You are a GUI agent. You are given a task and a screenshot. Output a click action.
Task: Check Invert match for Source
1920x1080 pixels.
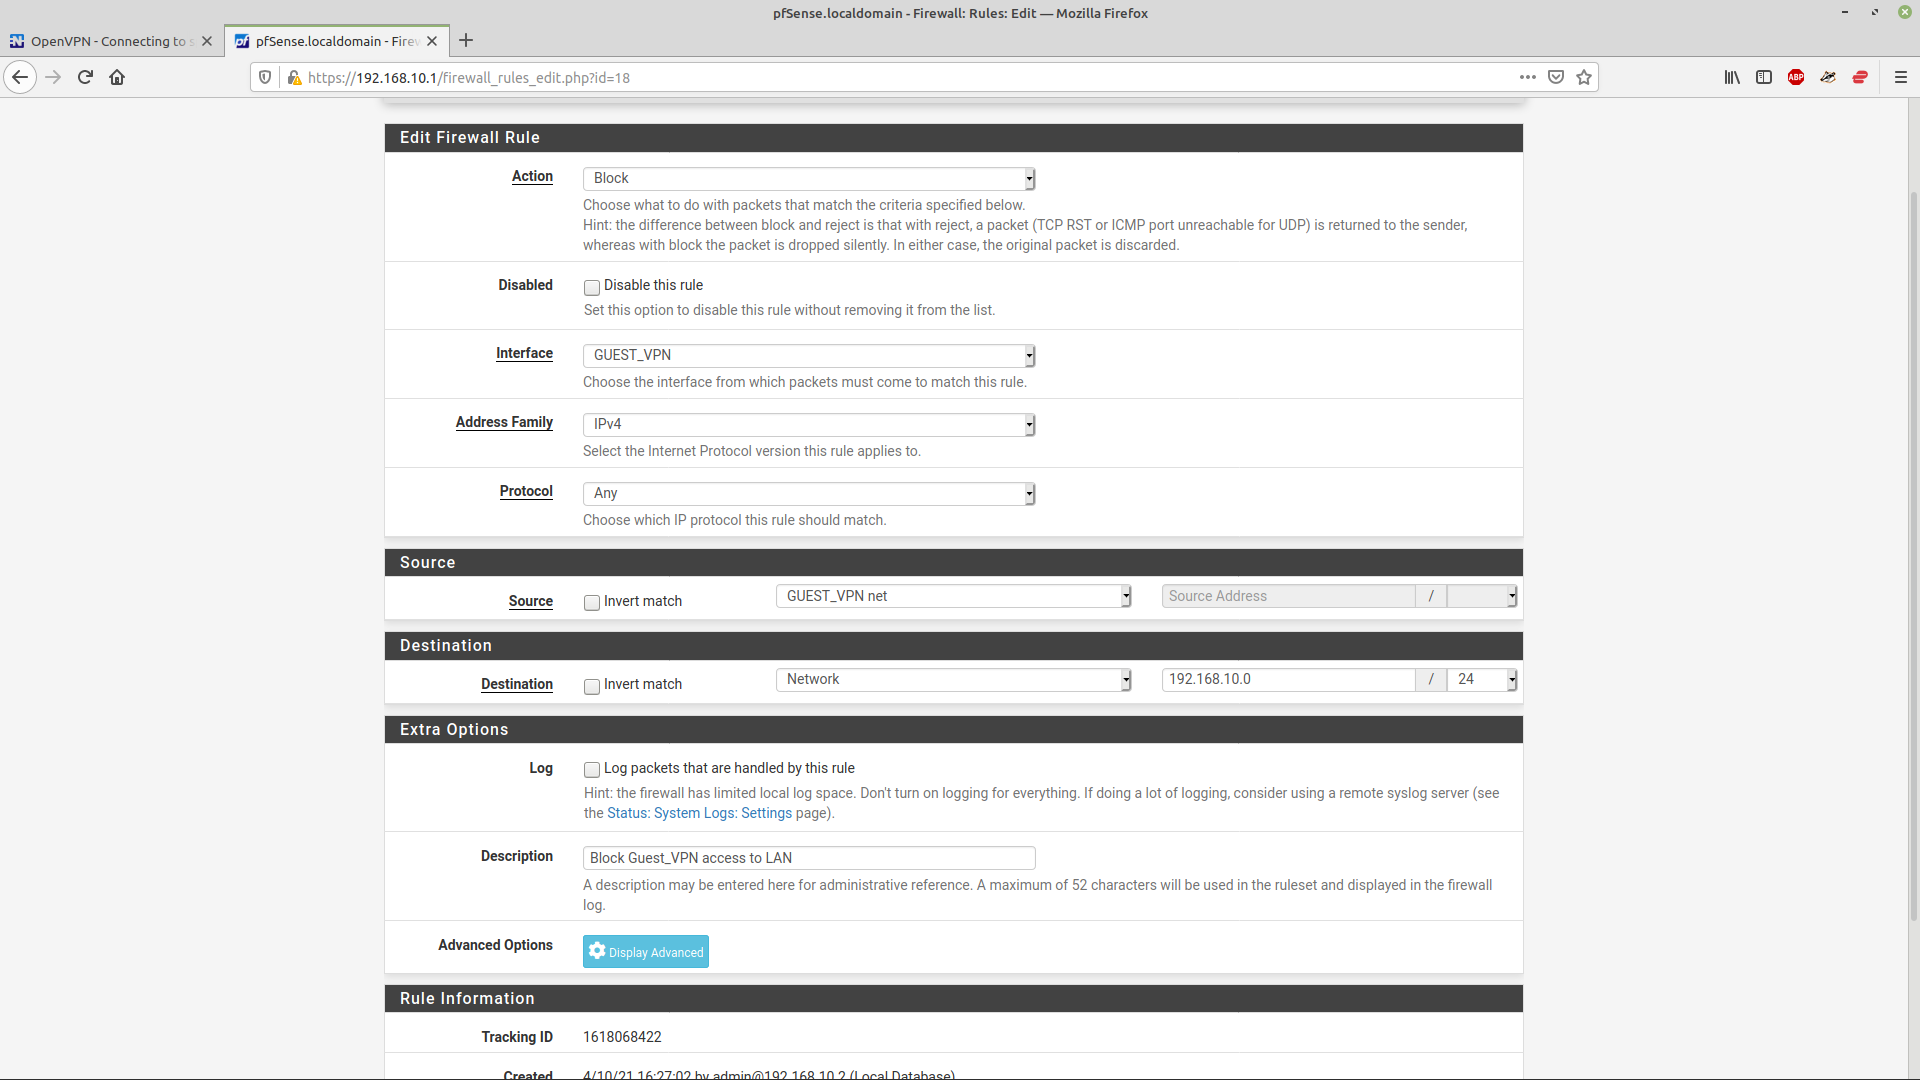pos(592,603)
